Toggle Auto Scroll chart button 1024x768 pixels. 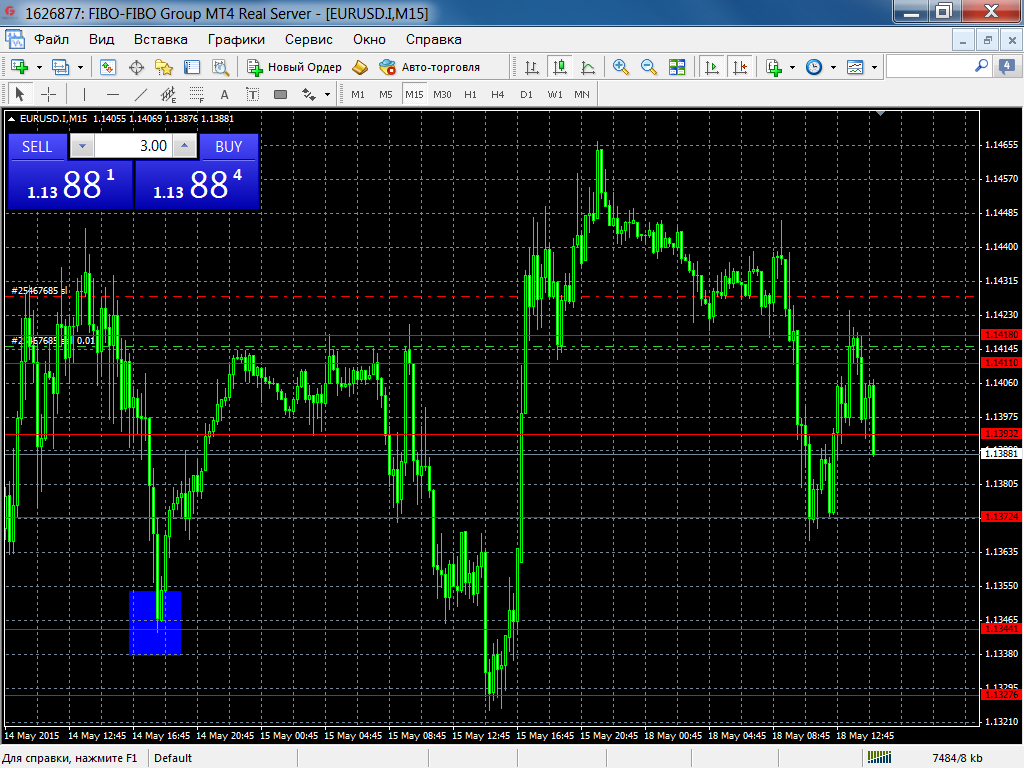(x=712, y=67)
